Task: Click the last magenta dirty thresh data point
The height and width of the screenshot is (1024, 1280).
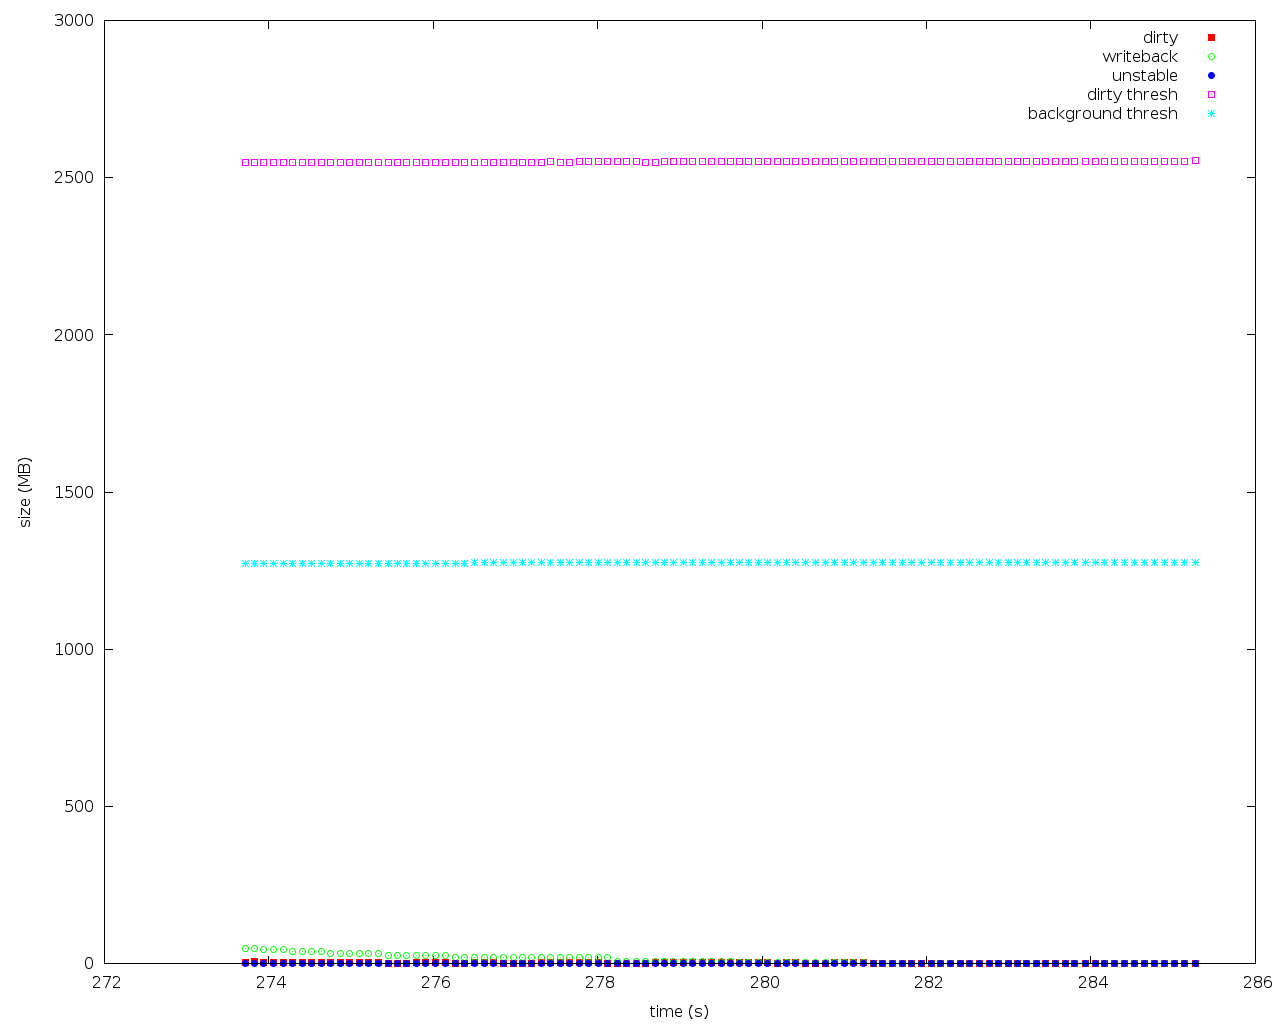Action: point(1195,160)
